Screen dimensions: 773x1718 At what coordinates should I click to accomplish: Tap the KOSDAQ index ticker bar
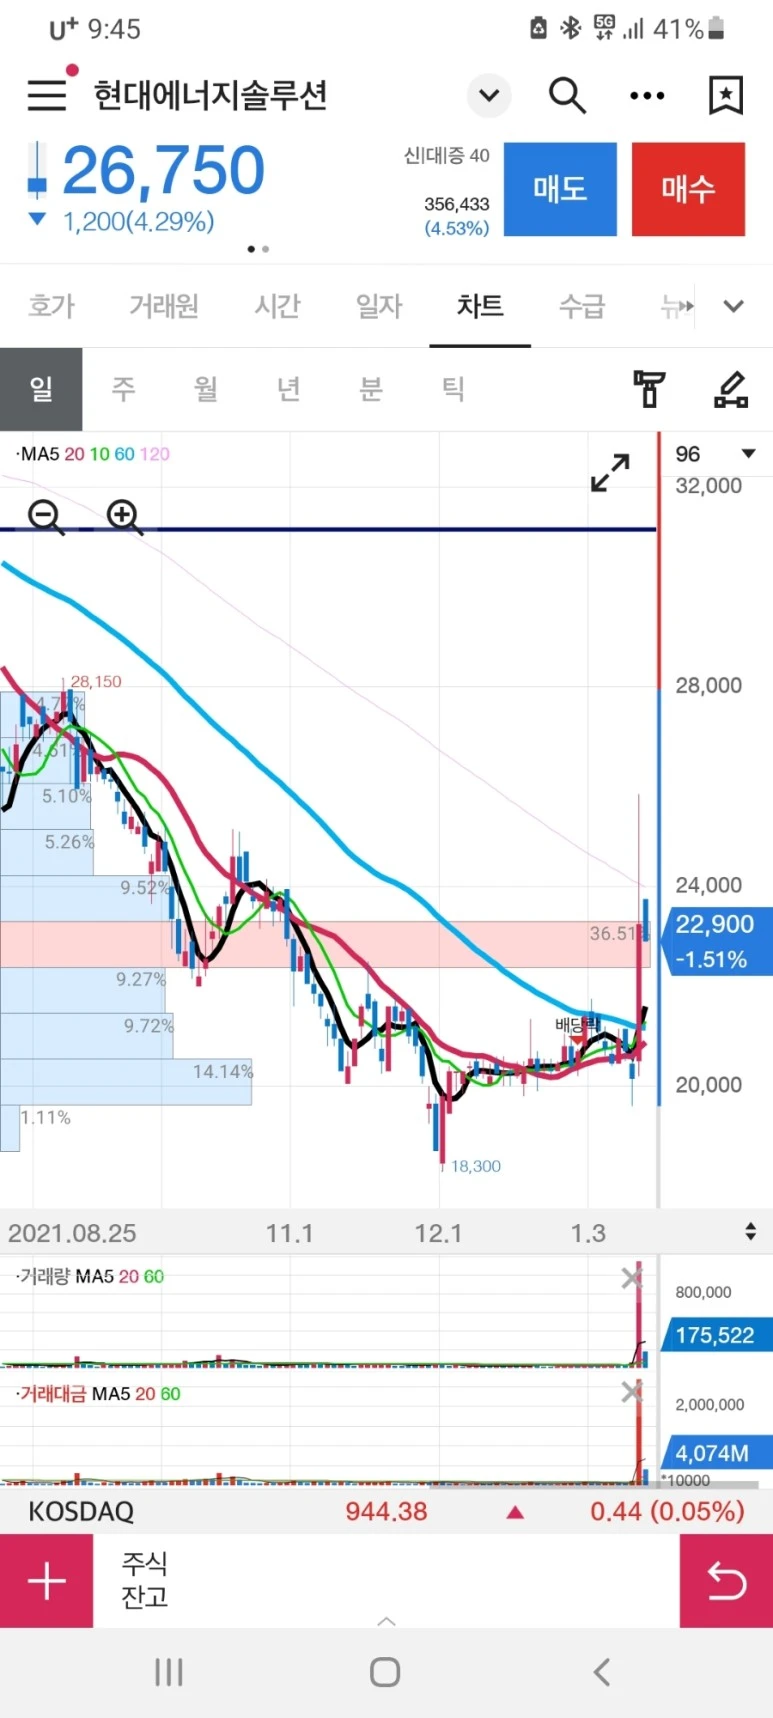pos(386,1511)
